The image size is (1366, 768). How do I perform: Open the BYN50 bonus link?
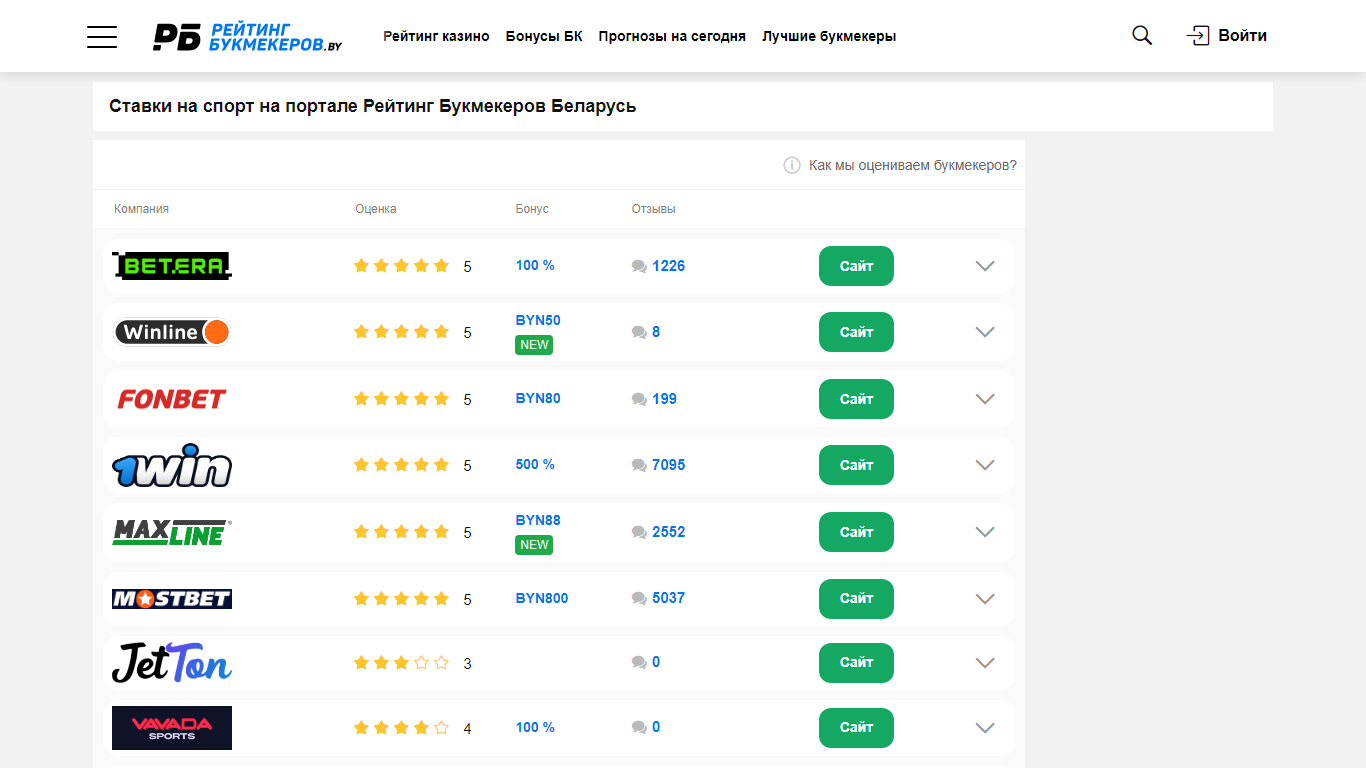coord(538,320)
